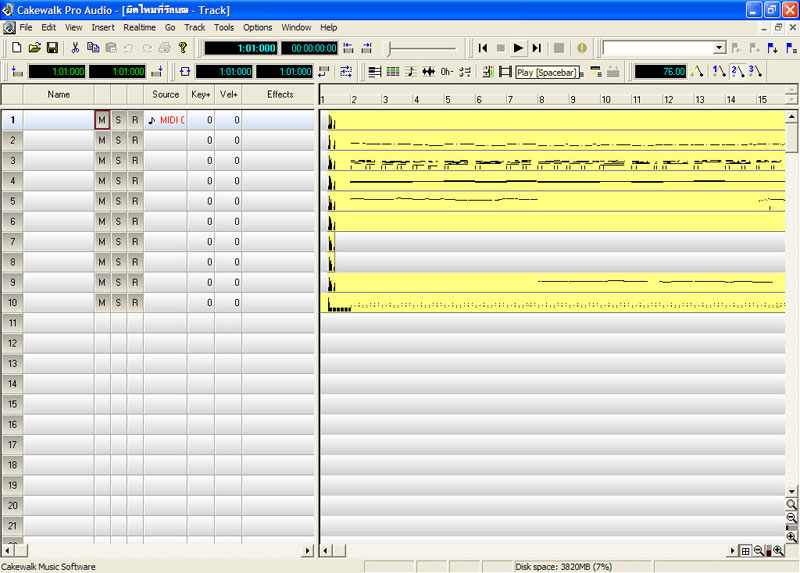Solo track 3
The image size is (800, 573).
point(118,161)
